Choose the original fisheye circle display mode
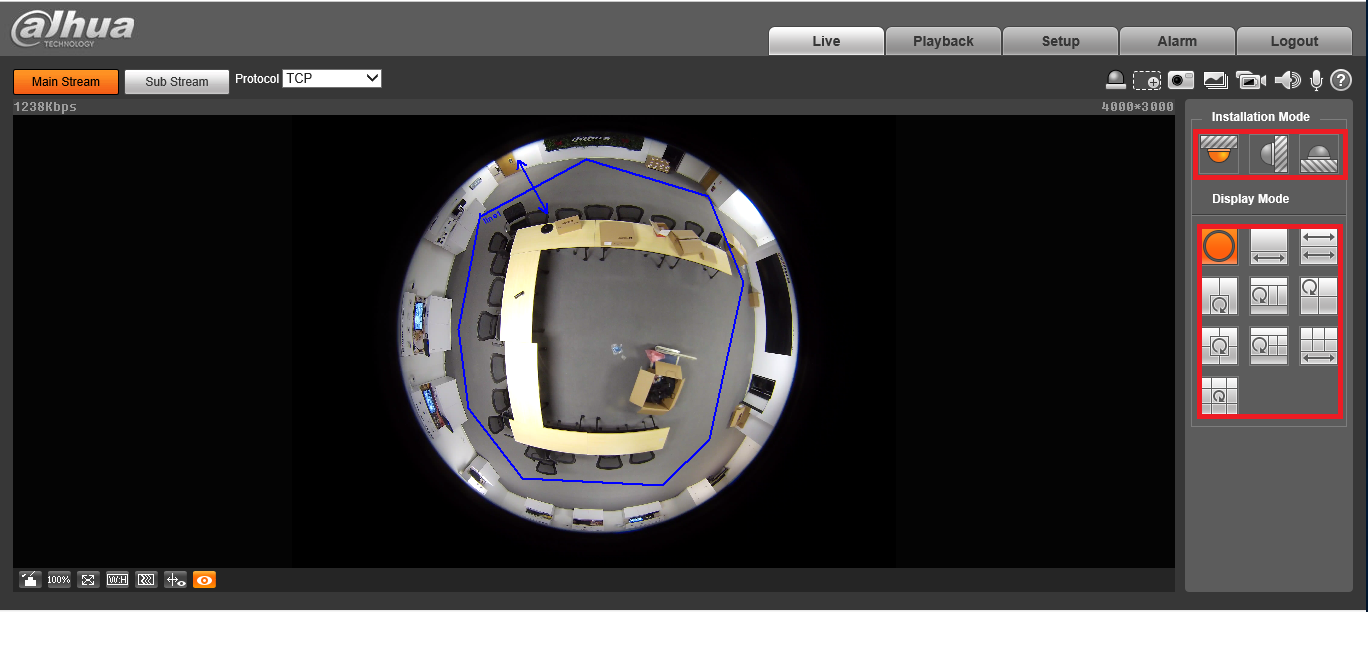The height and width of the screenshot is (648, 1368). tap(1219, 246)
